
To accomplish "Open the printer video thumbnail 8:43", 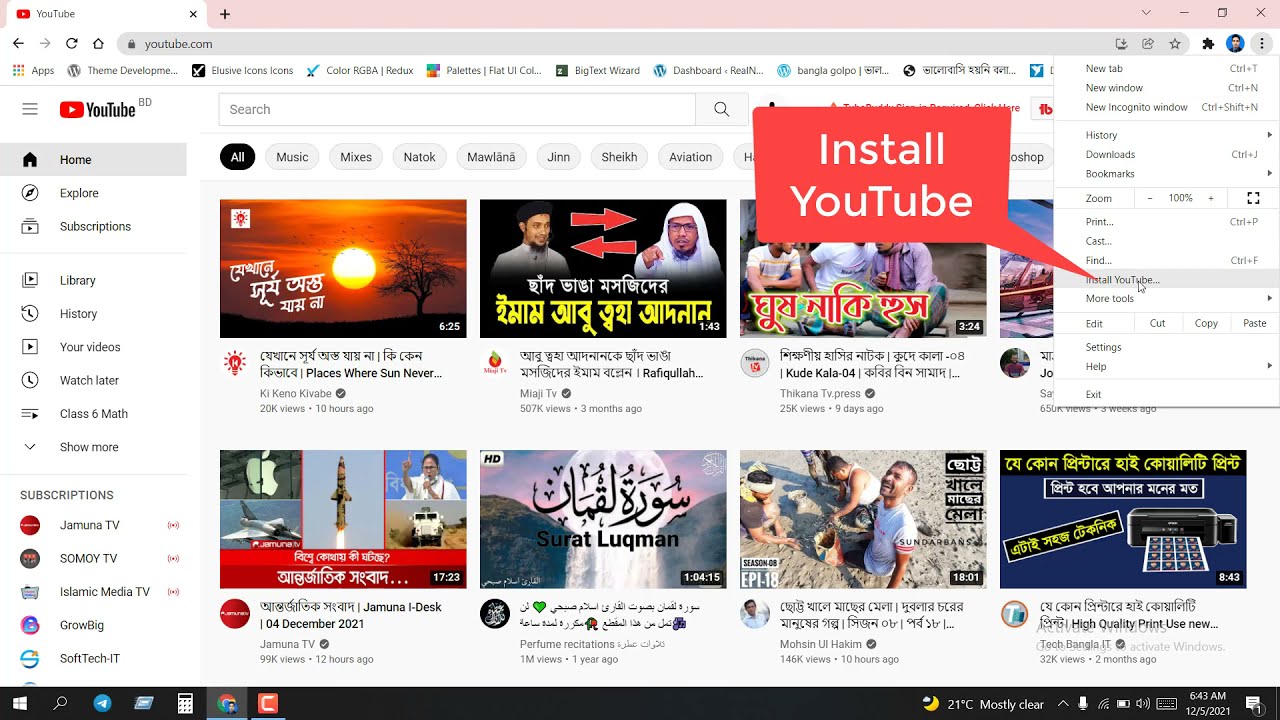I will pos(1123,519).
